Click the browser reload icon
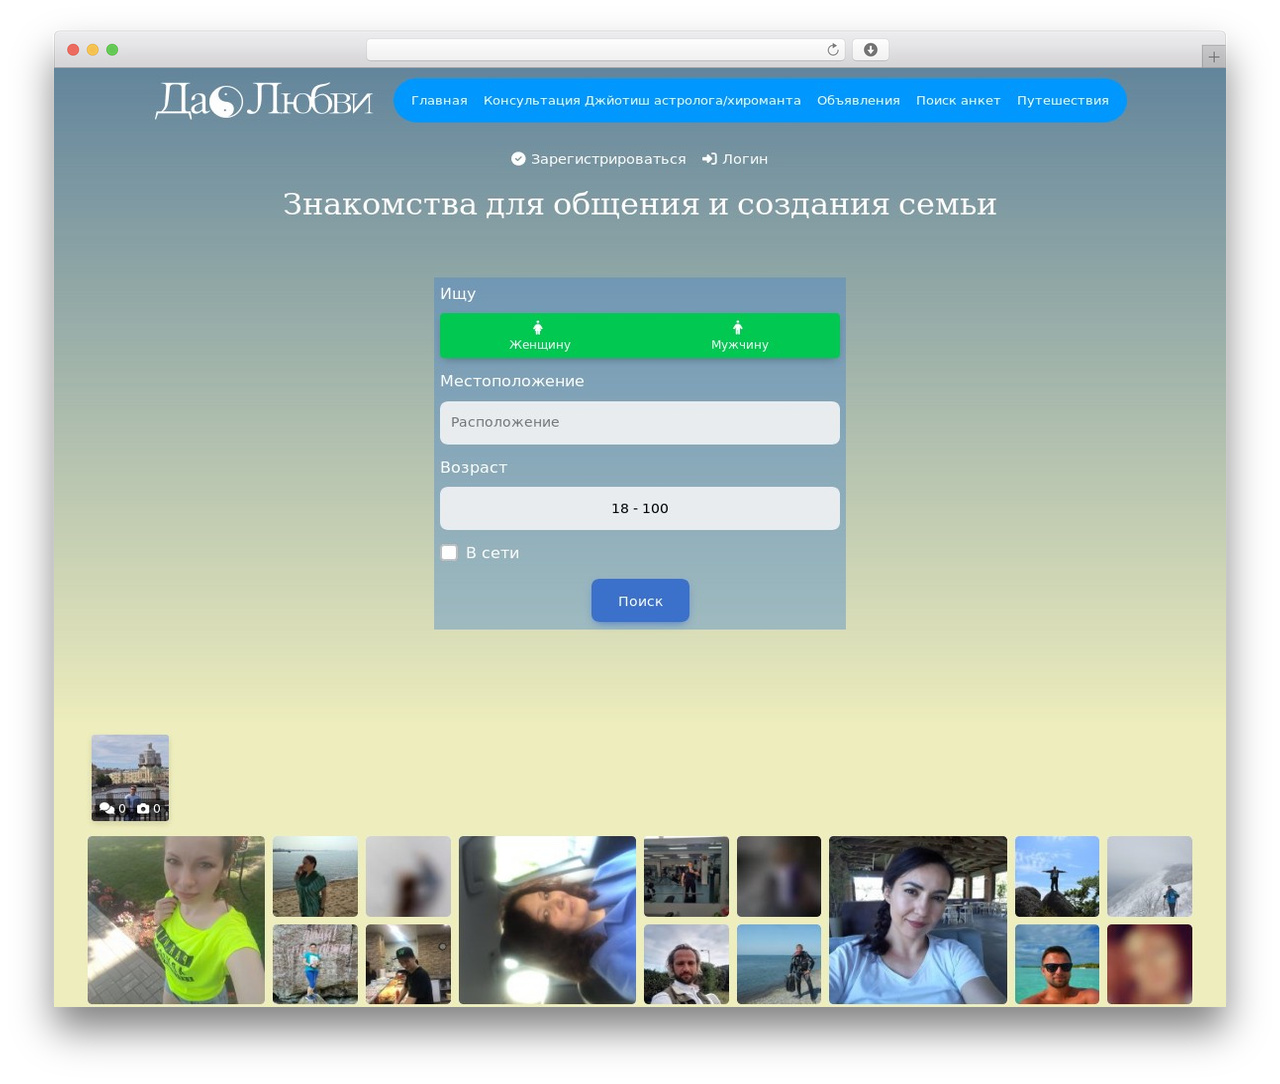Viewport: 1280px width, 1084px height. pyautogui.click(x=833, y=50)
